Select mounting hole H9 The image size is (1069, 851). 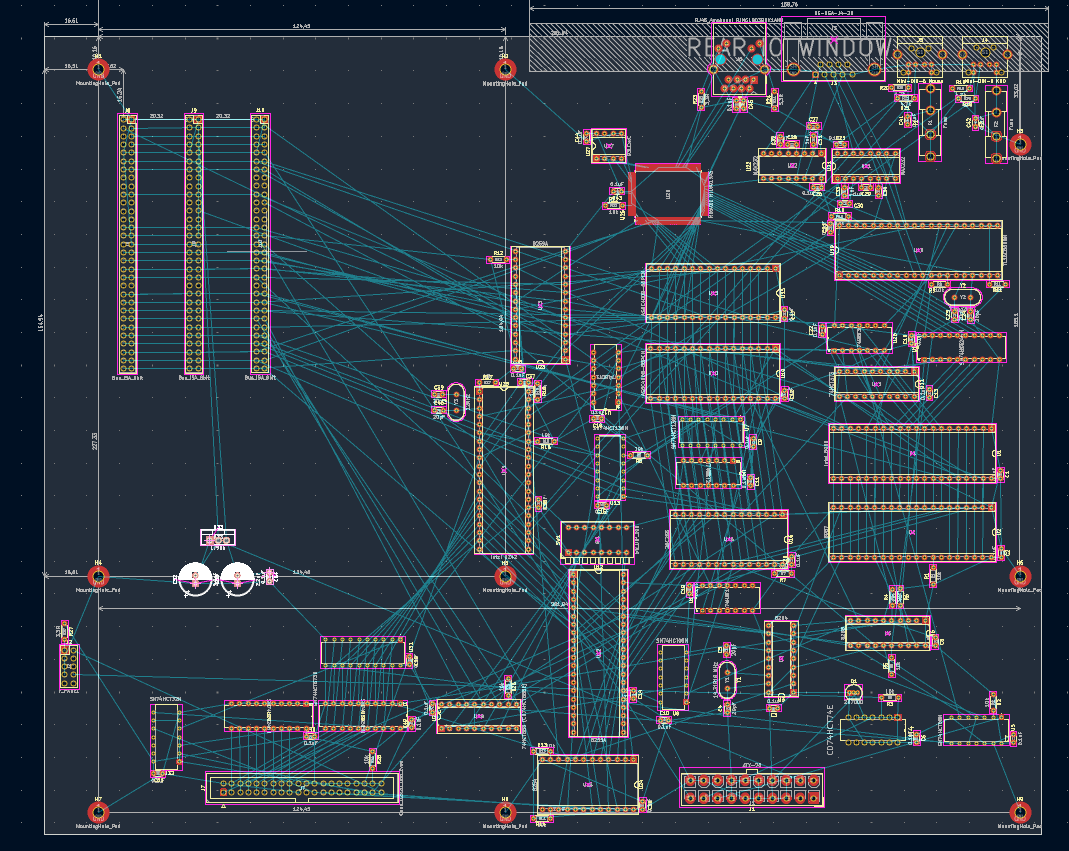[1020, 812]
